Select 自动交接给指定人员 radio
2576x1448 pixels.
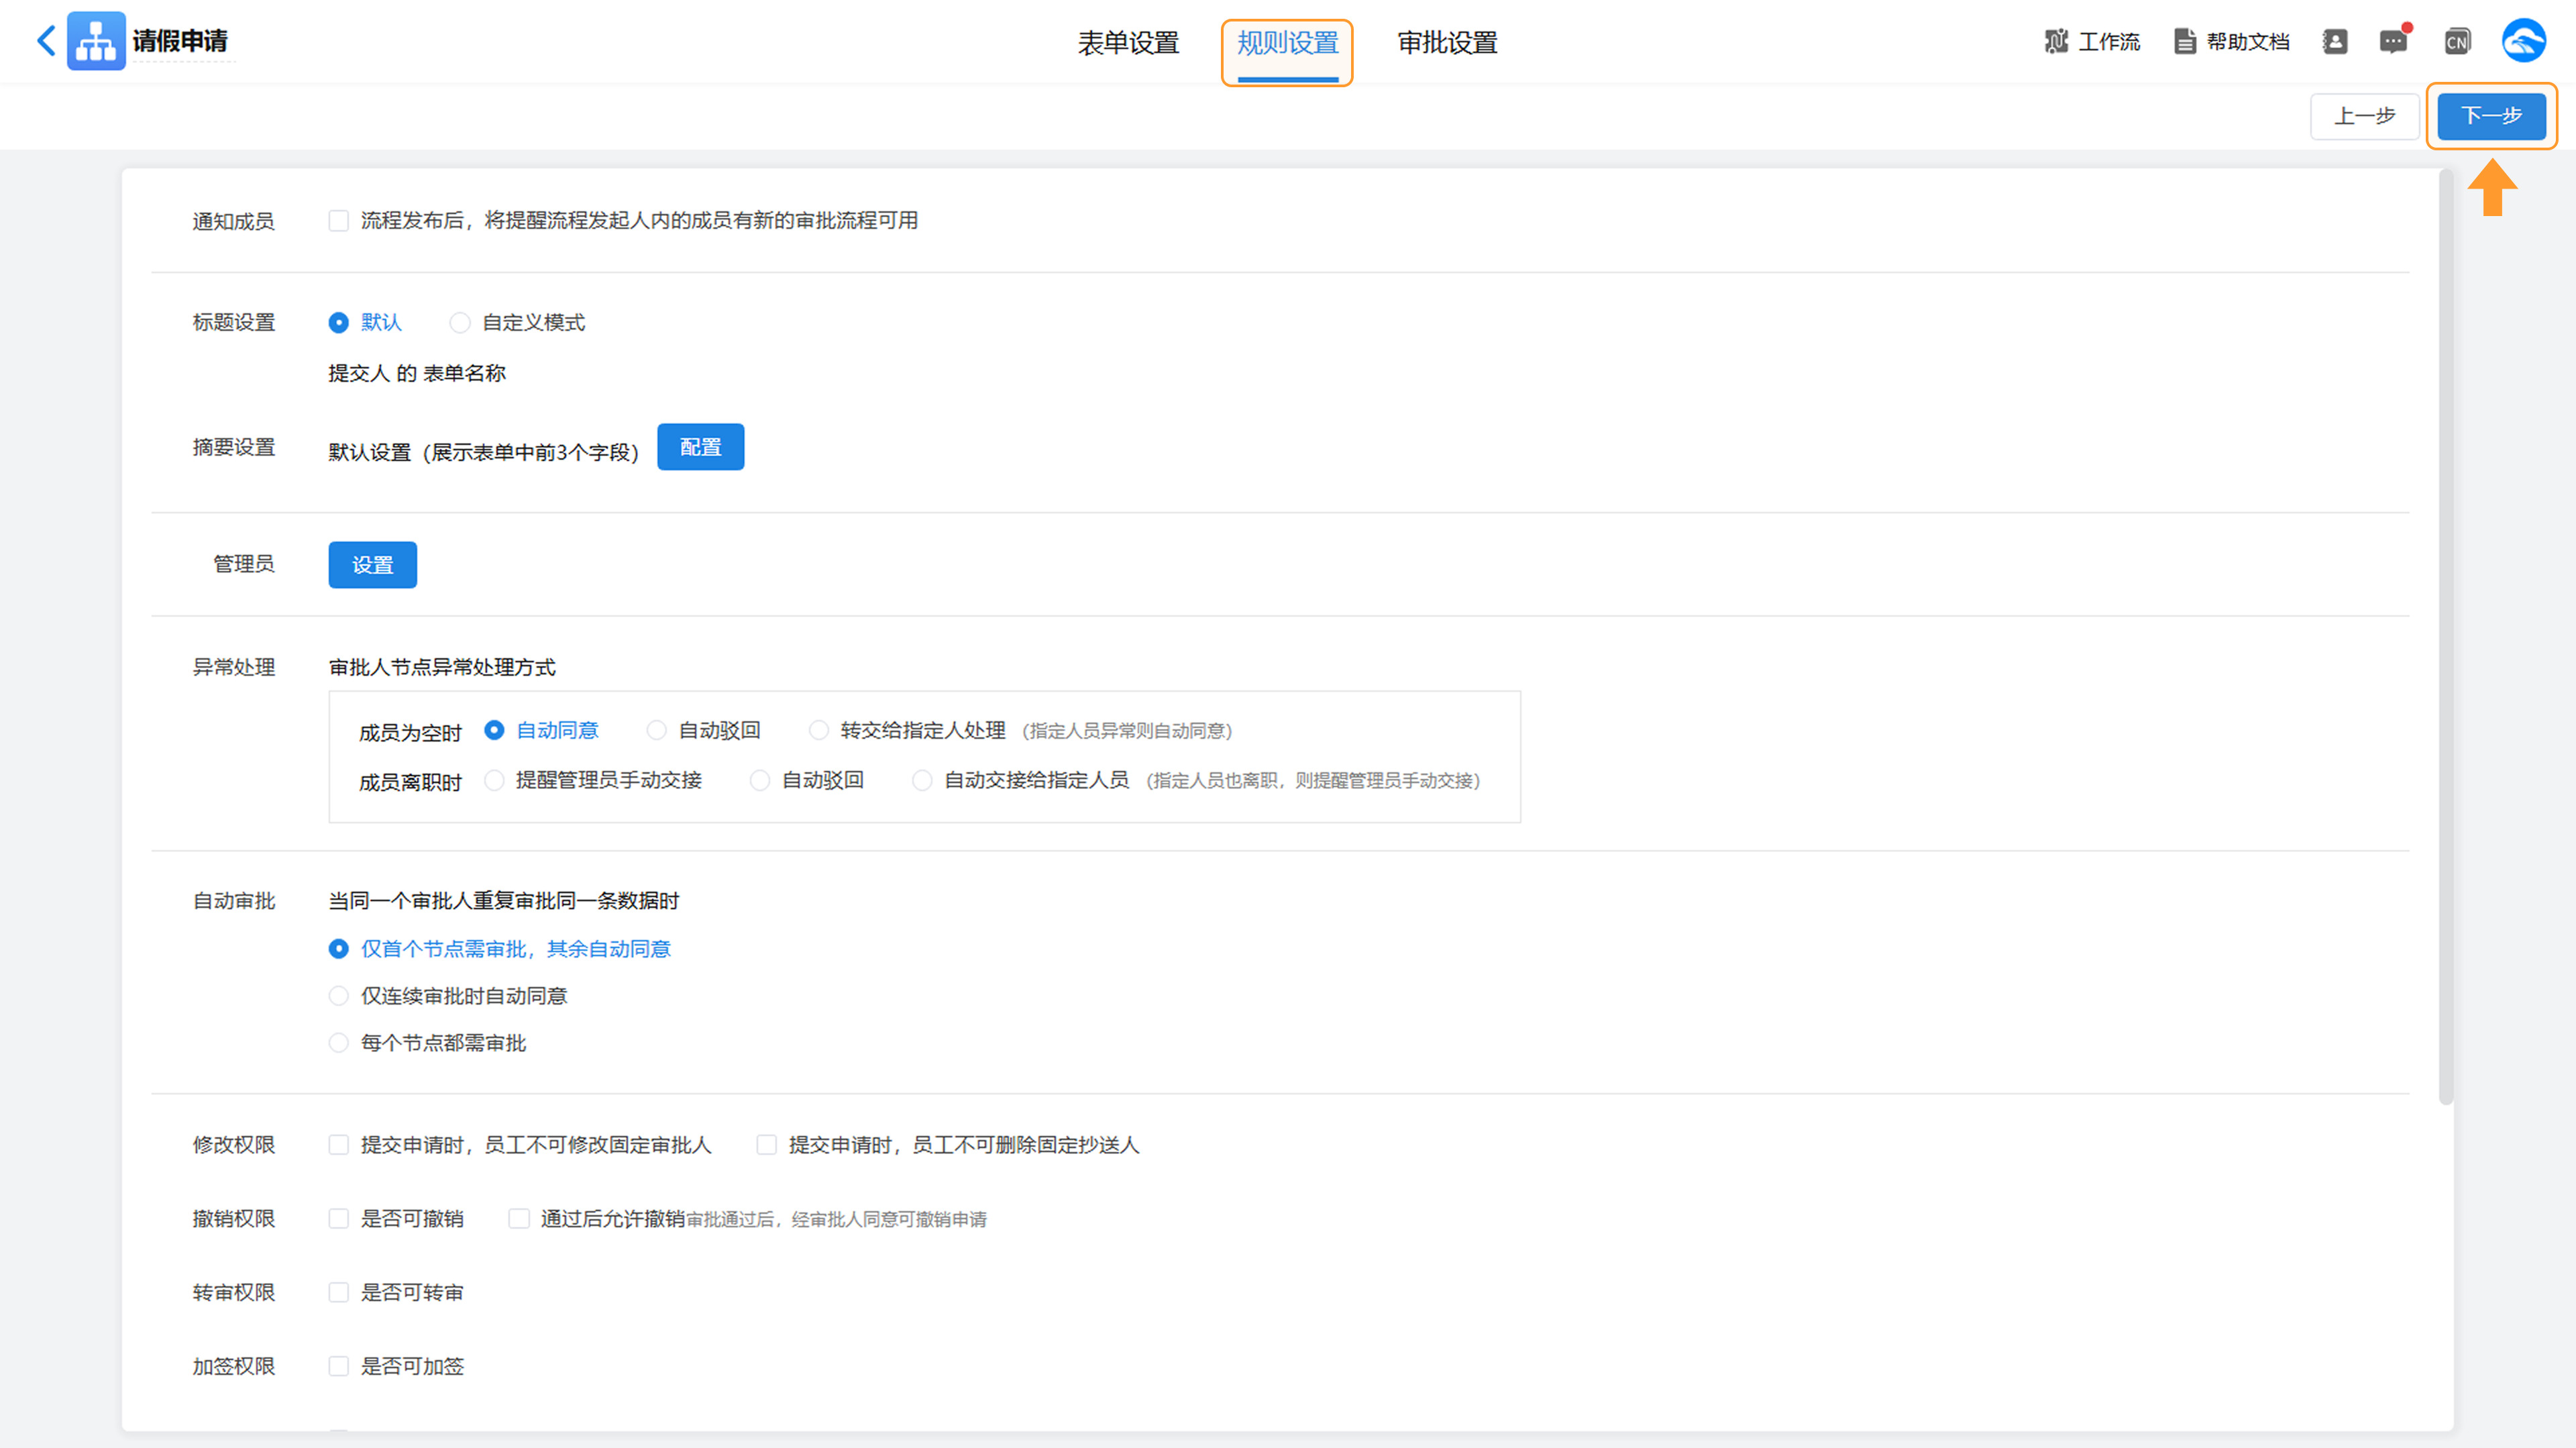pyautogui.click(x=922, y=781)
